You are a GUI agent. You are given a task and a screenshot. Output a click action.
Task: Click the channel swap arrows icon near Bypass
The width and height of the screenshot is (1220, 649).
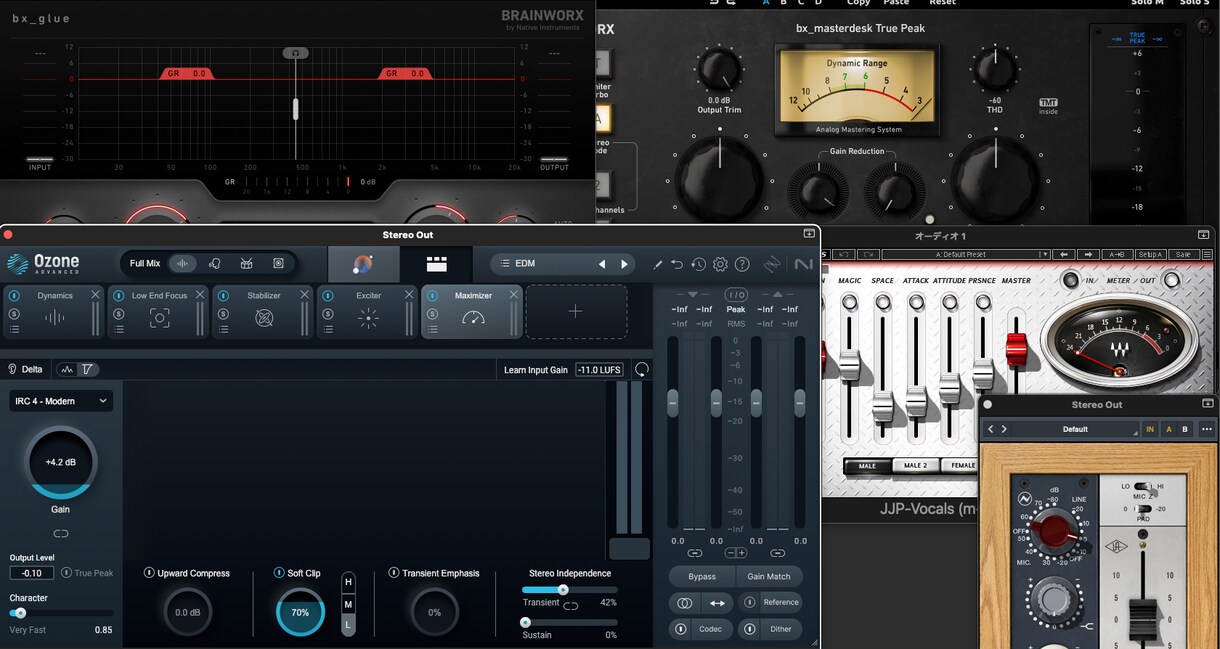717,603
